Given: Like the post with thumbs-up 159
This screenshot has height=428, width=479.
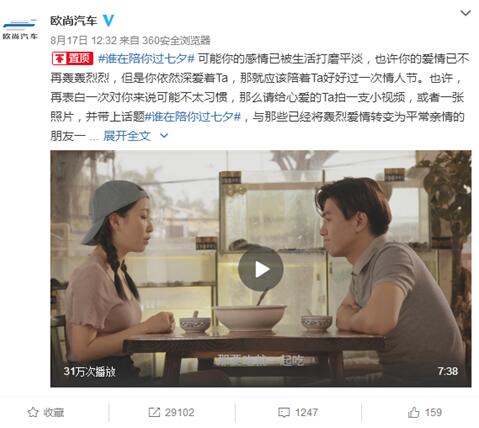Looking at the screenshot, I should 425,412.
